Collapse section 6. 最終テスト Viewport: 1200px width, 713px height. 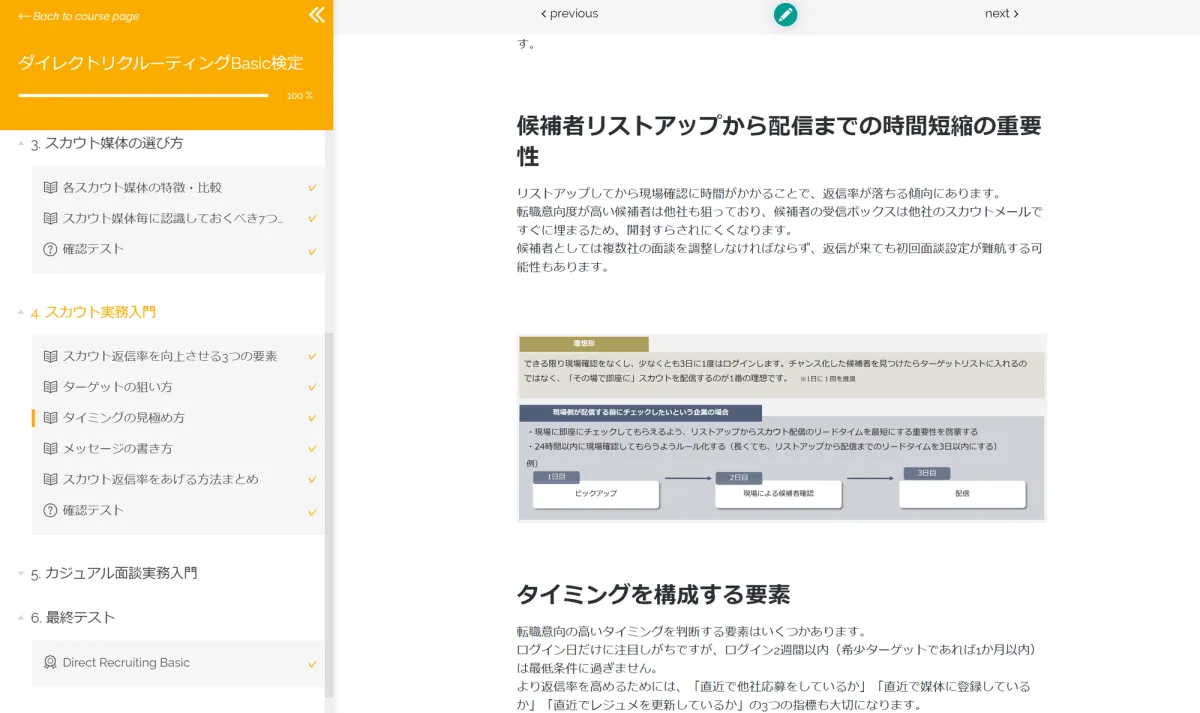click(x=21, y=618)
